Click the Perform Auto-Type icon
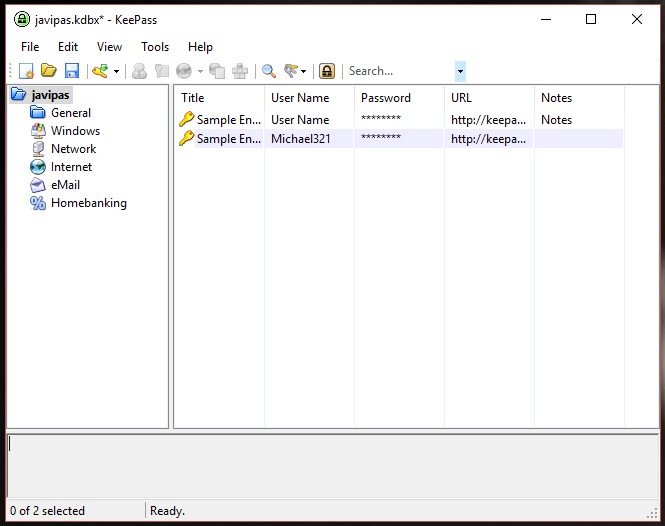Image resolution: width=665 pixels, height=526 pixels. tap(240, 71)
